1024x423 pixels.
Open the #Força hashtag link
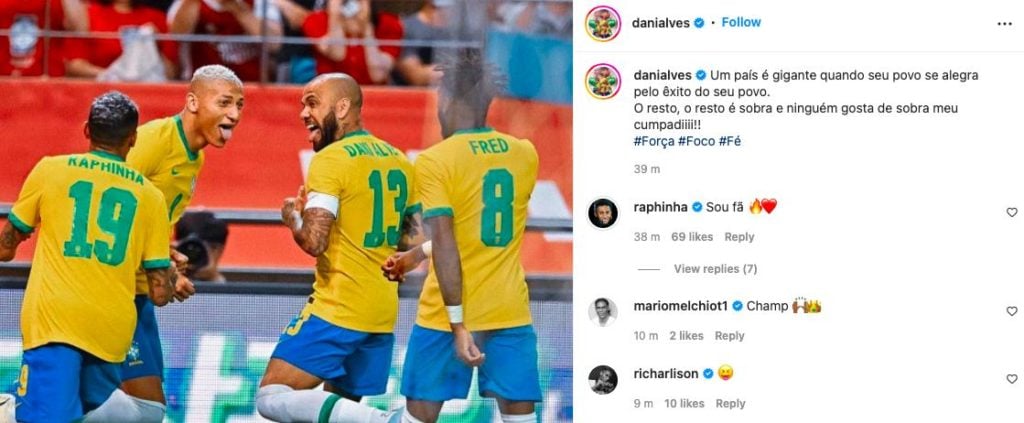tap(653, 141)
